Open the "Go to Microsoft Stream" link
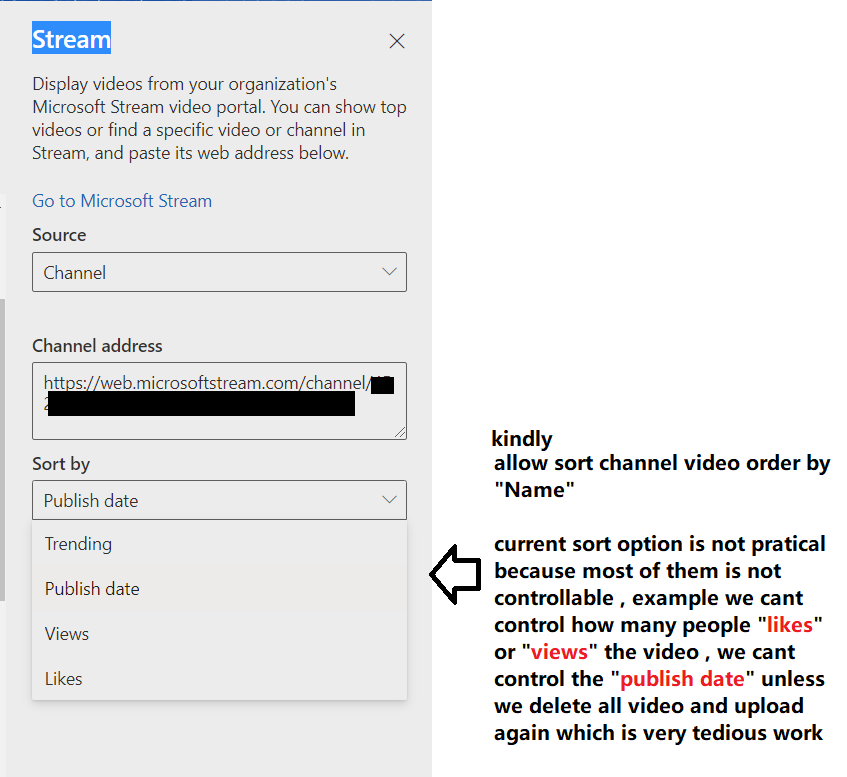This screenshot has height=777, width=847. coord(121,201)
